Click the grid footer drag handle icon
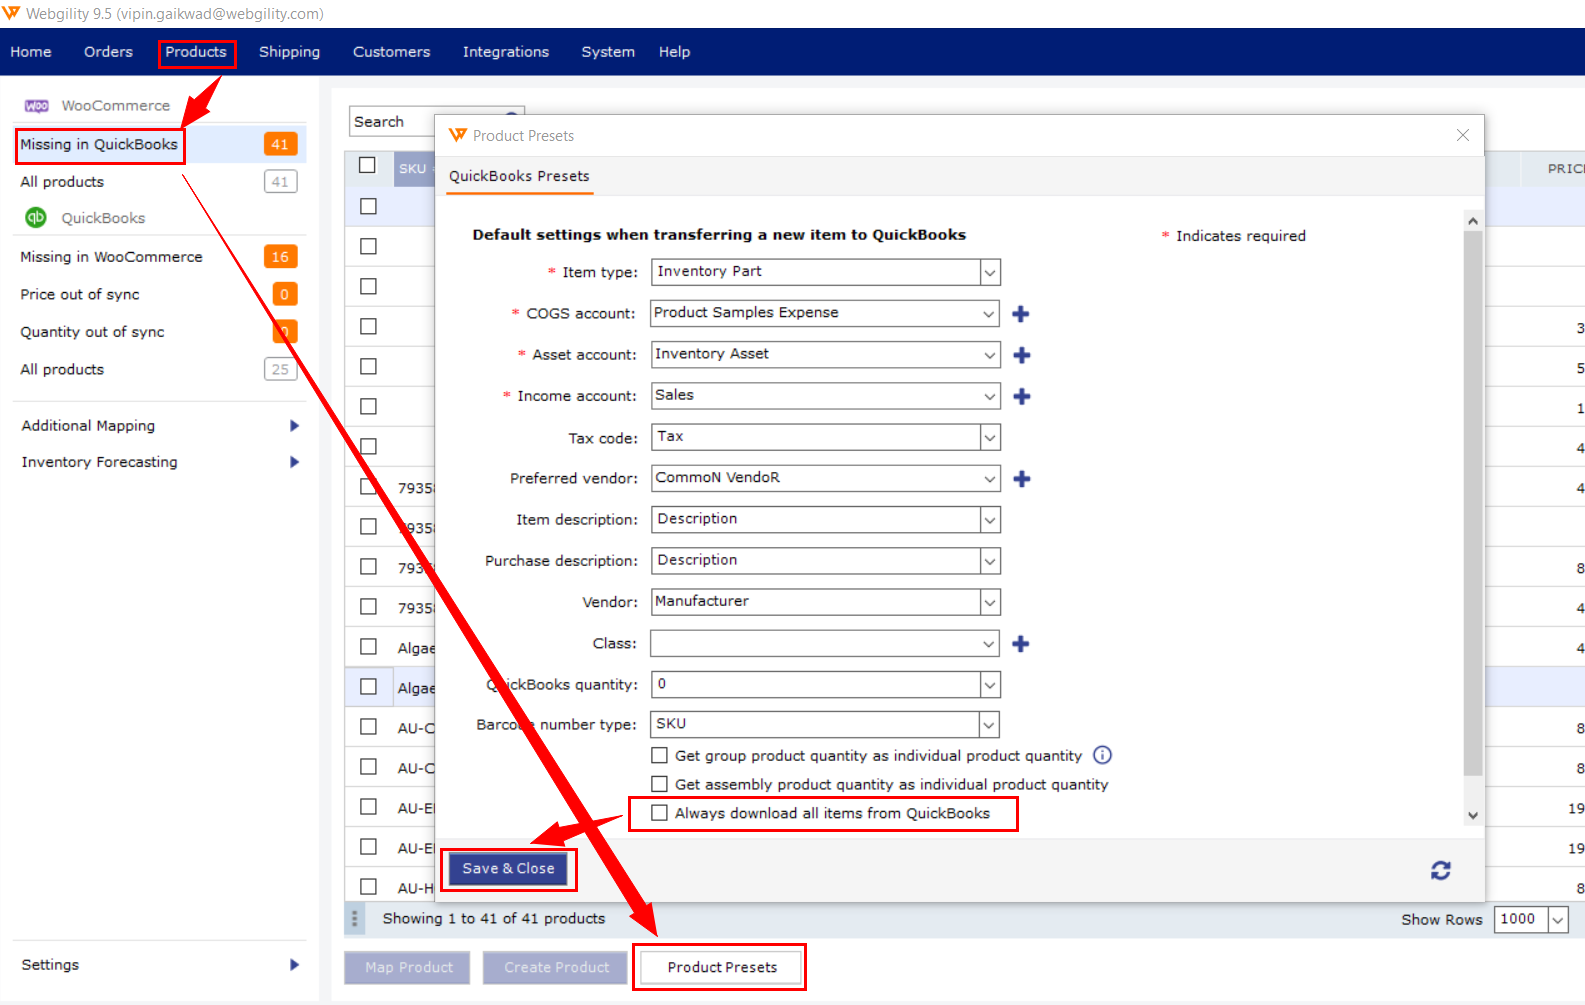Viewport: 1585px width, 1005px height. pos(354,918)
